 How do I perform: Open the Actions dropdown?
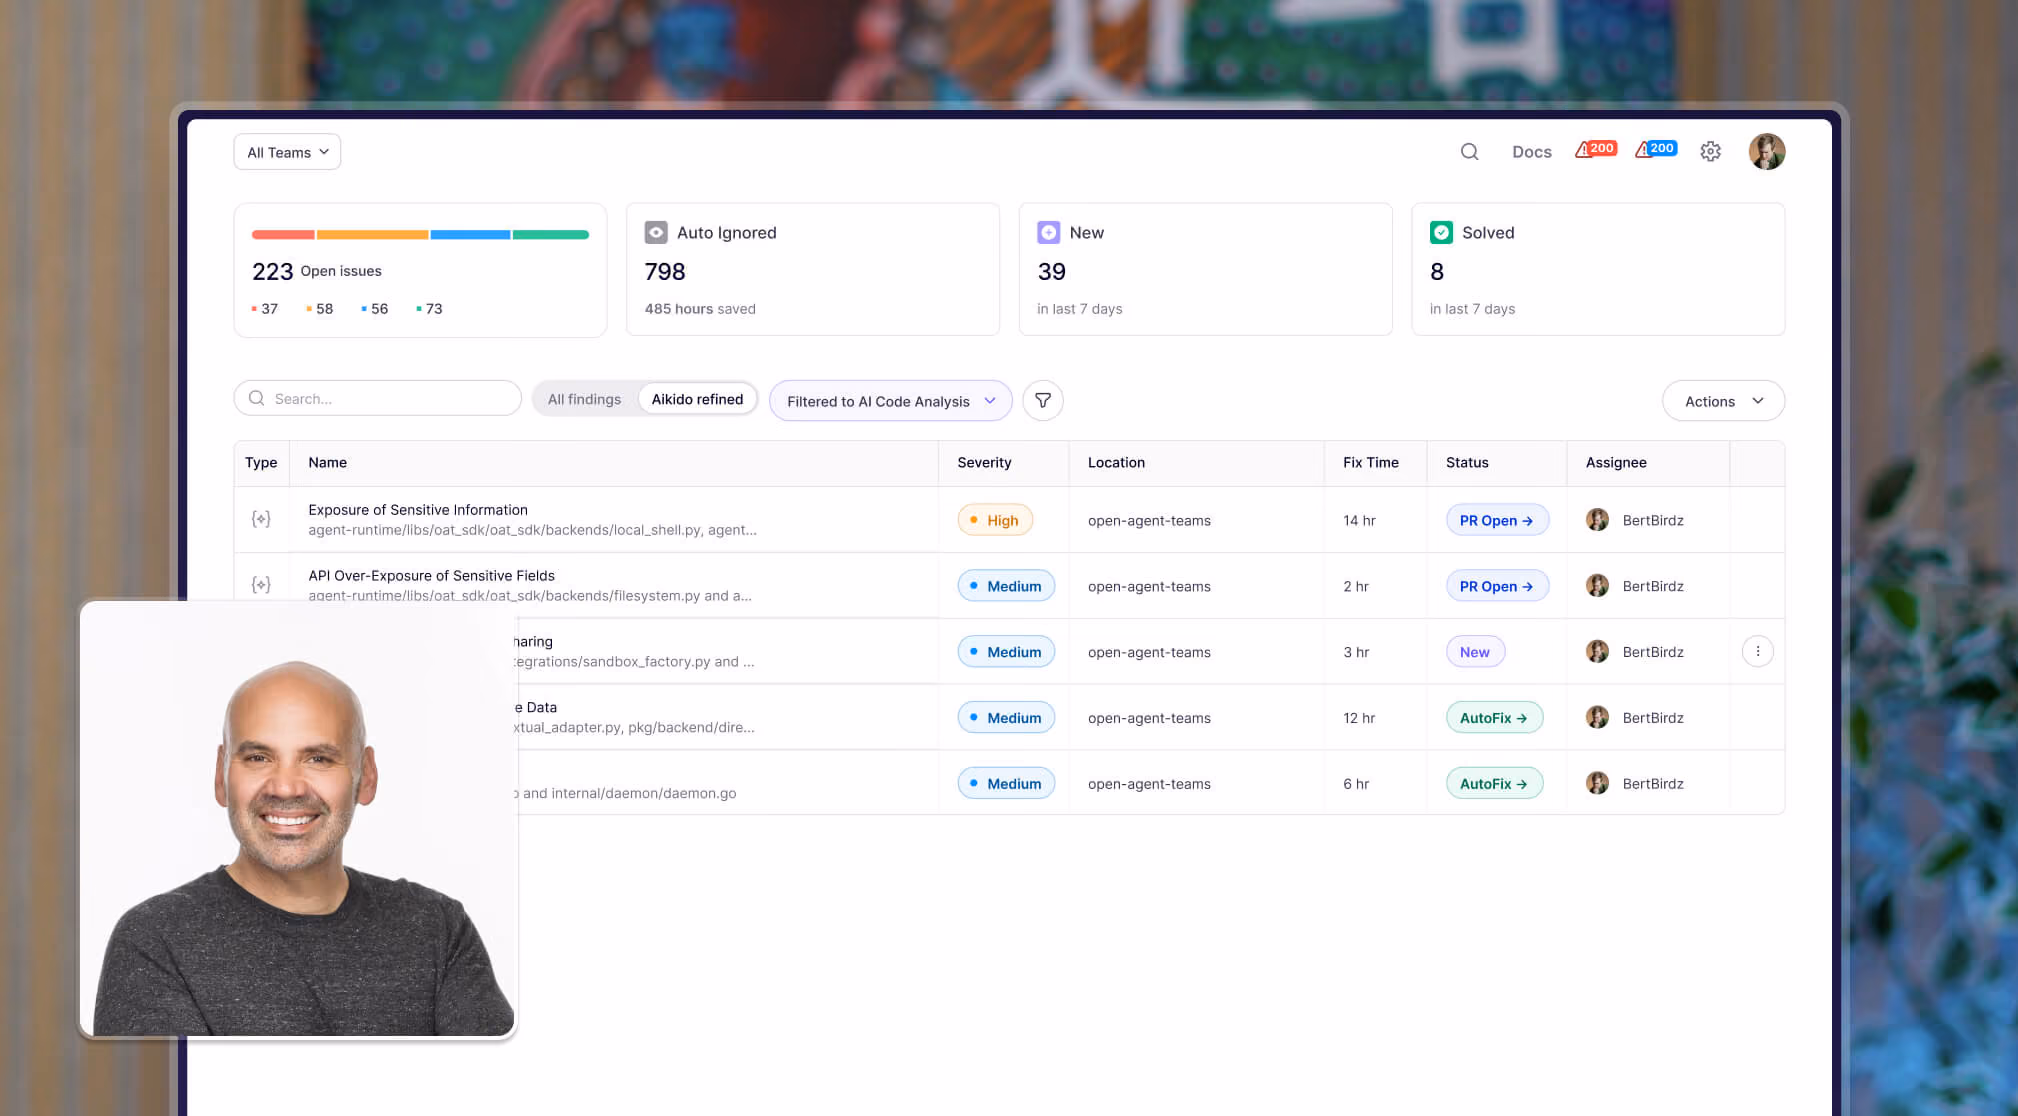[1723, 401]
